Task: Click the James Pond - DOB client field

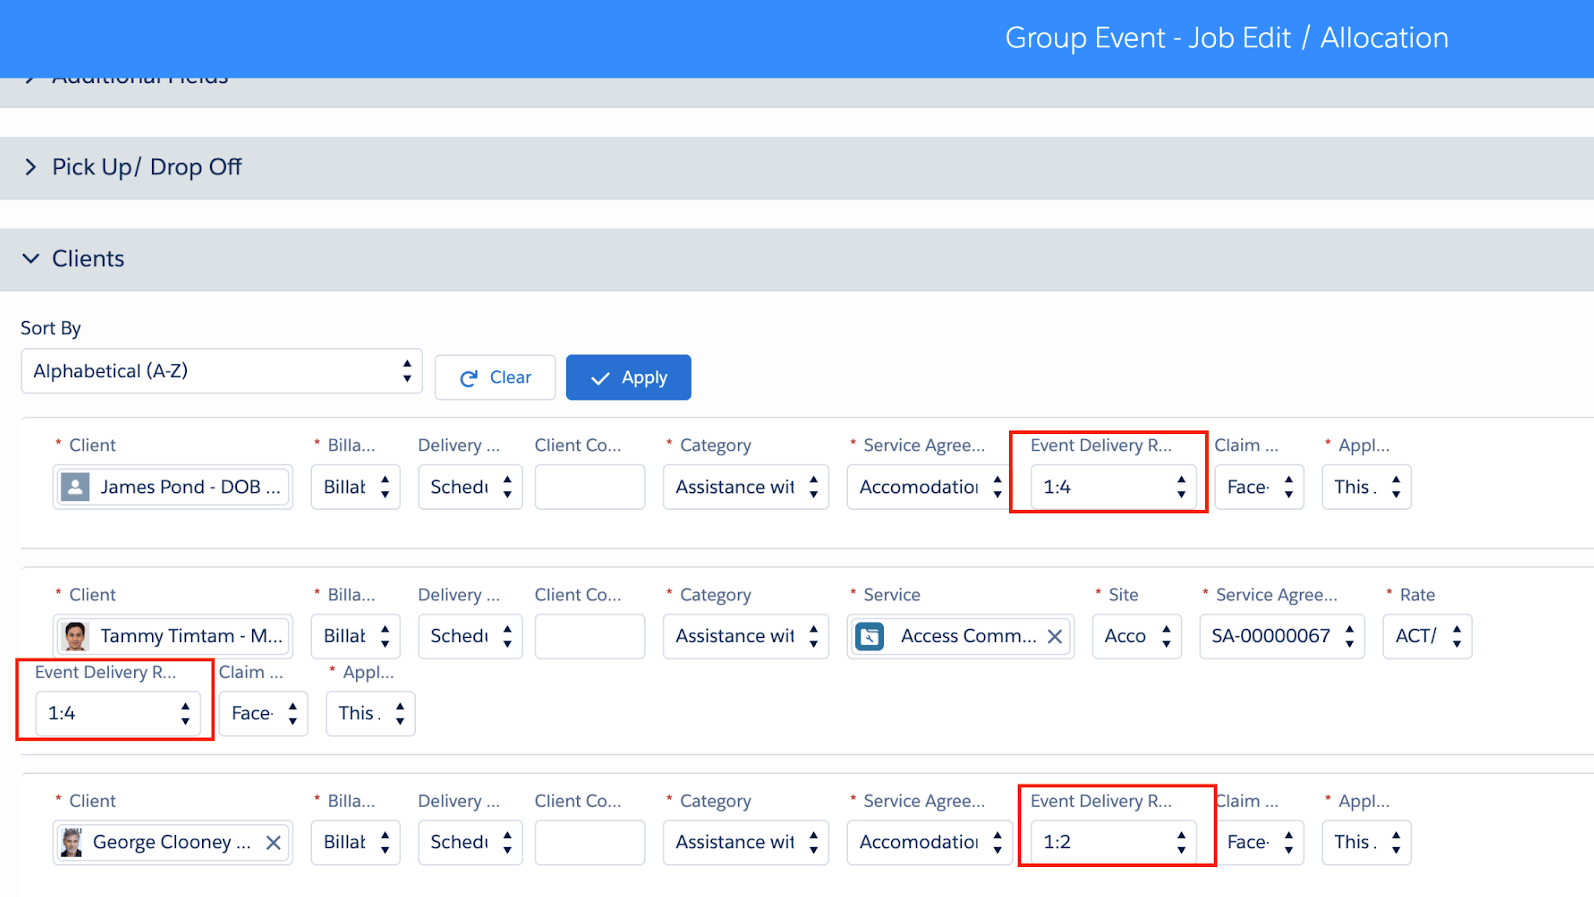Action: (x=173, y=487)
